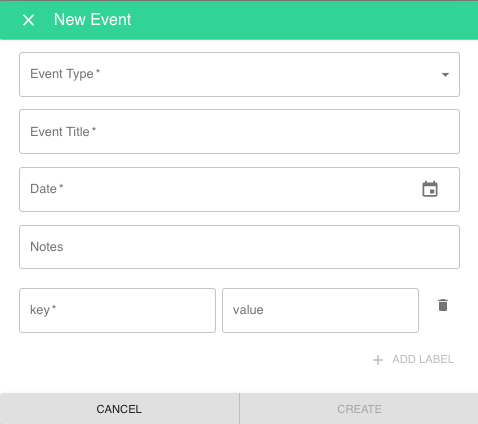Click the CREATE button
This screenshot has height=424, width=478.
coord(359,409)
